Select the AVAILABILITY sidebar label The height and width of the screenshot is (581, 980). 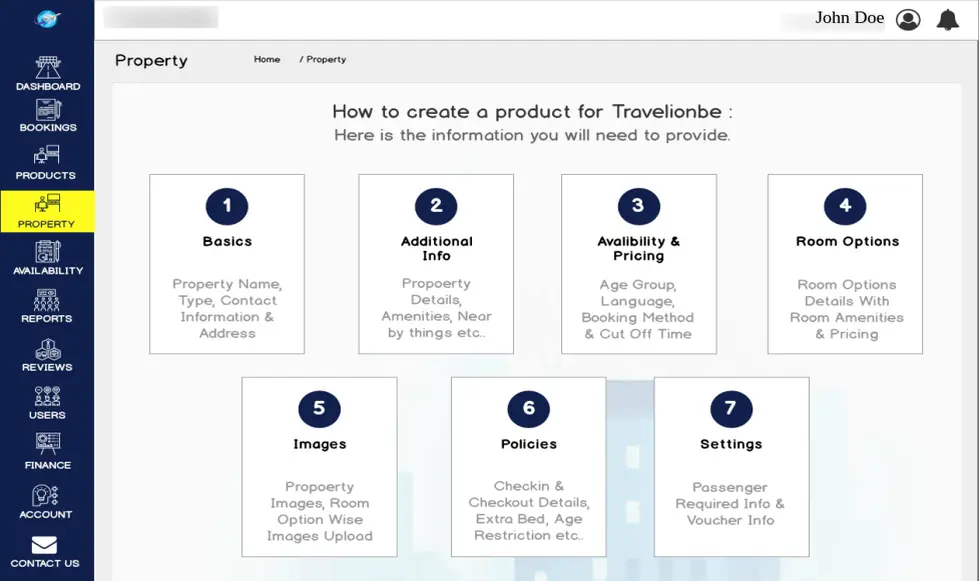coord(48,271)
